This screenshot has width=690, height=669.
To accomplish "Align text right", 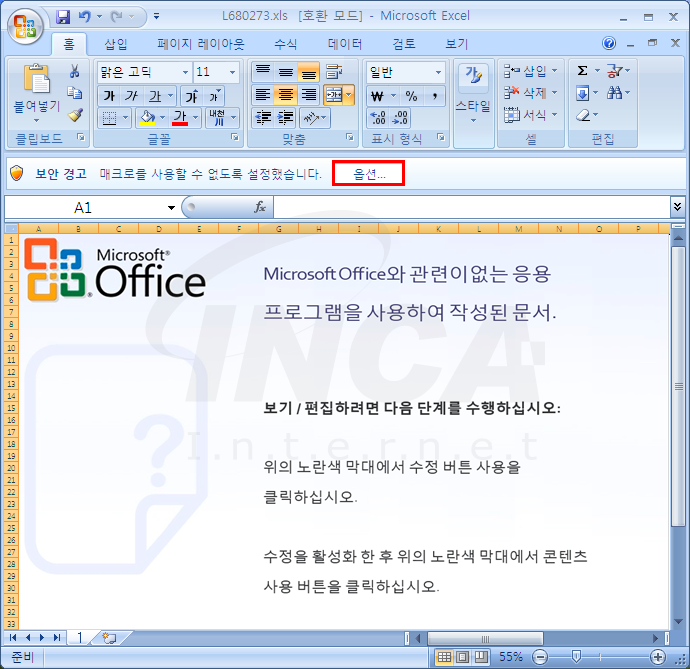I will click(308, 95).
